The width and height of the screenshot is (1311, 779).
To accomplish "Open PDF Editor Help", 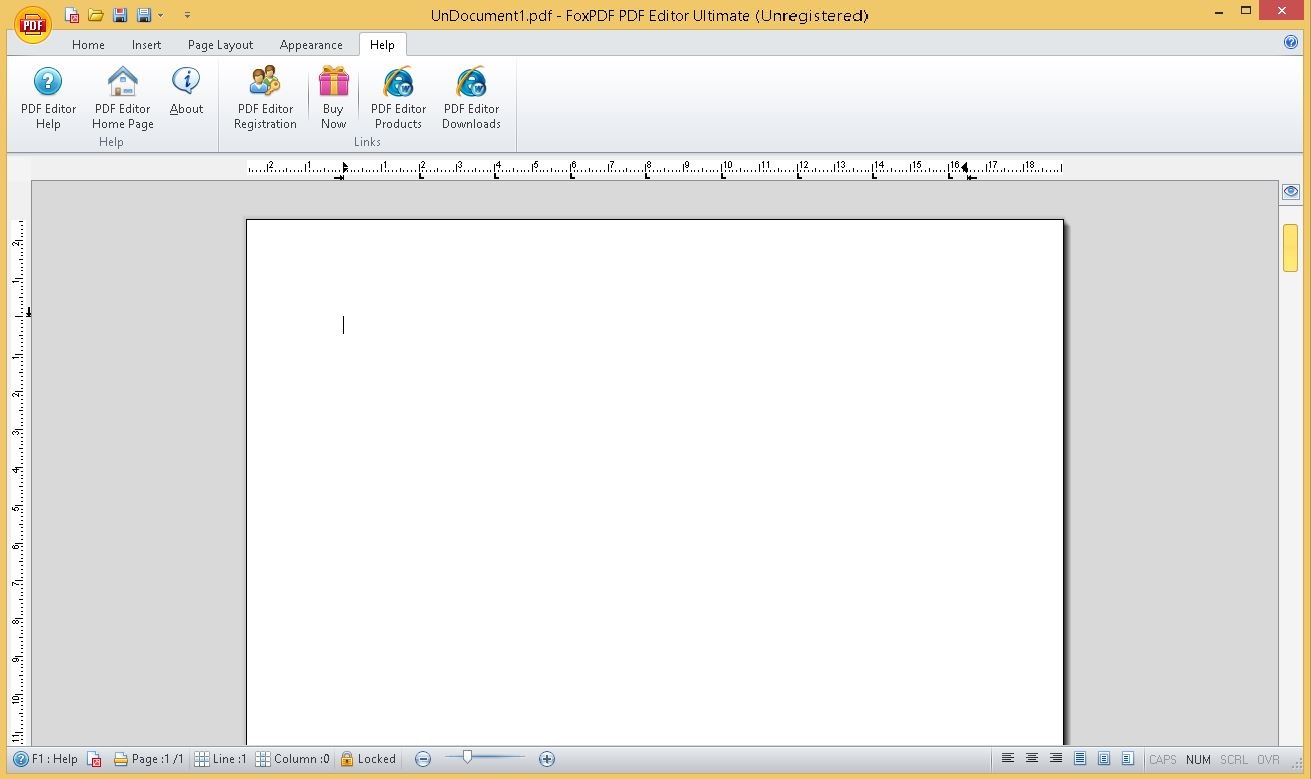I will [x=48, y=98].
